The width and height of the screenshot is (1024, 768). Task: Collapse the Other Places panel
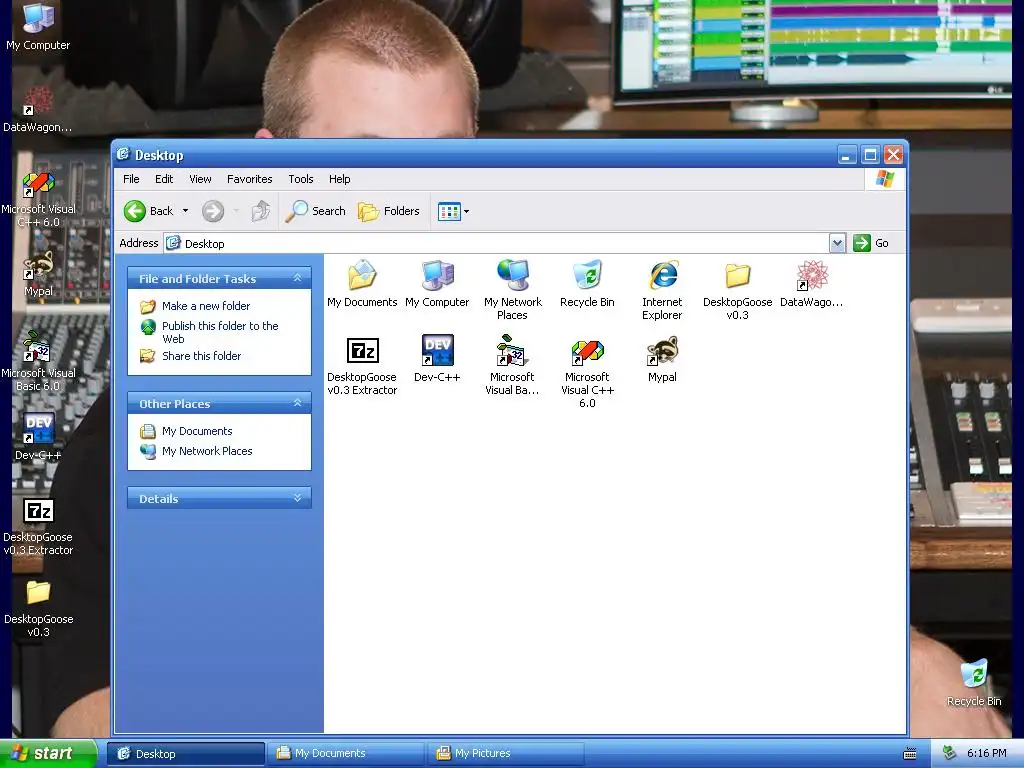298,403
